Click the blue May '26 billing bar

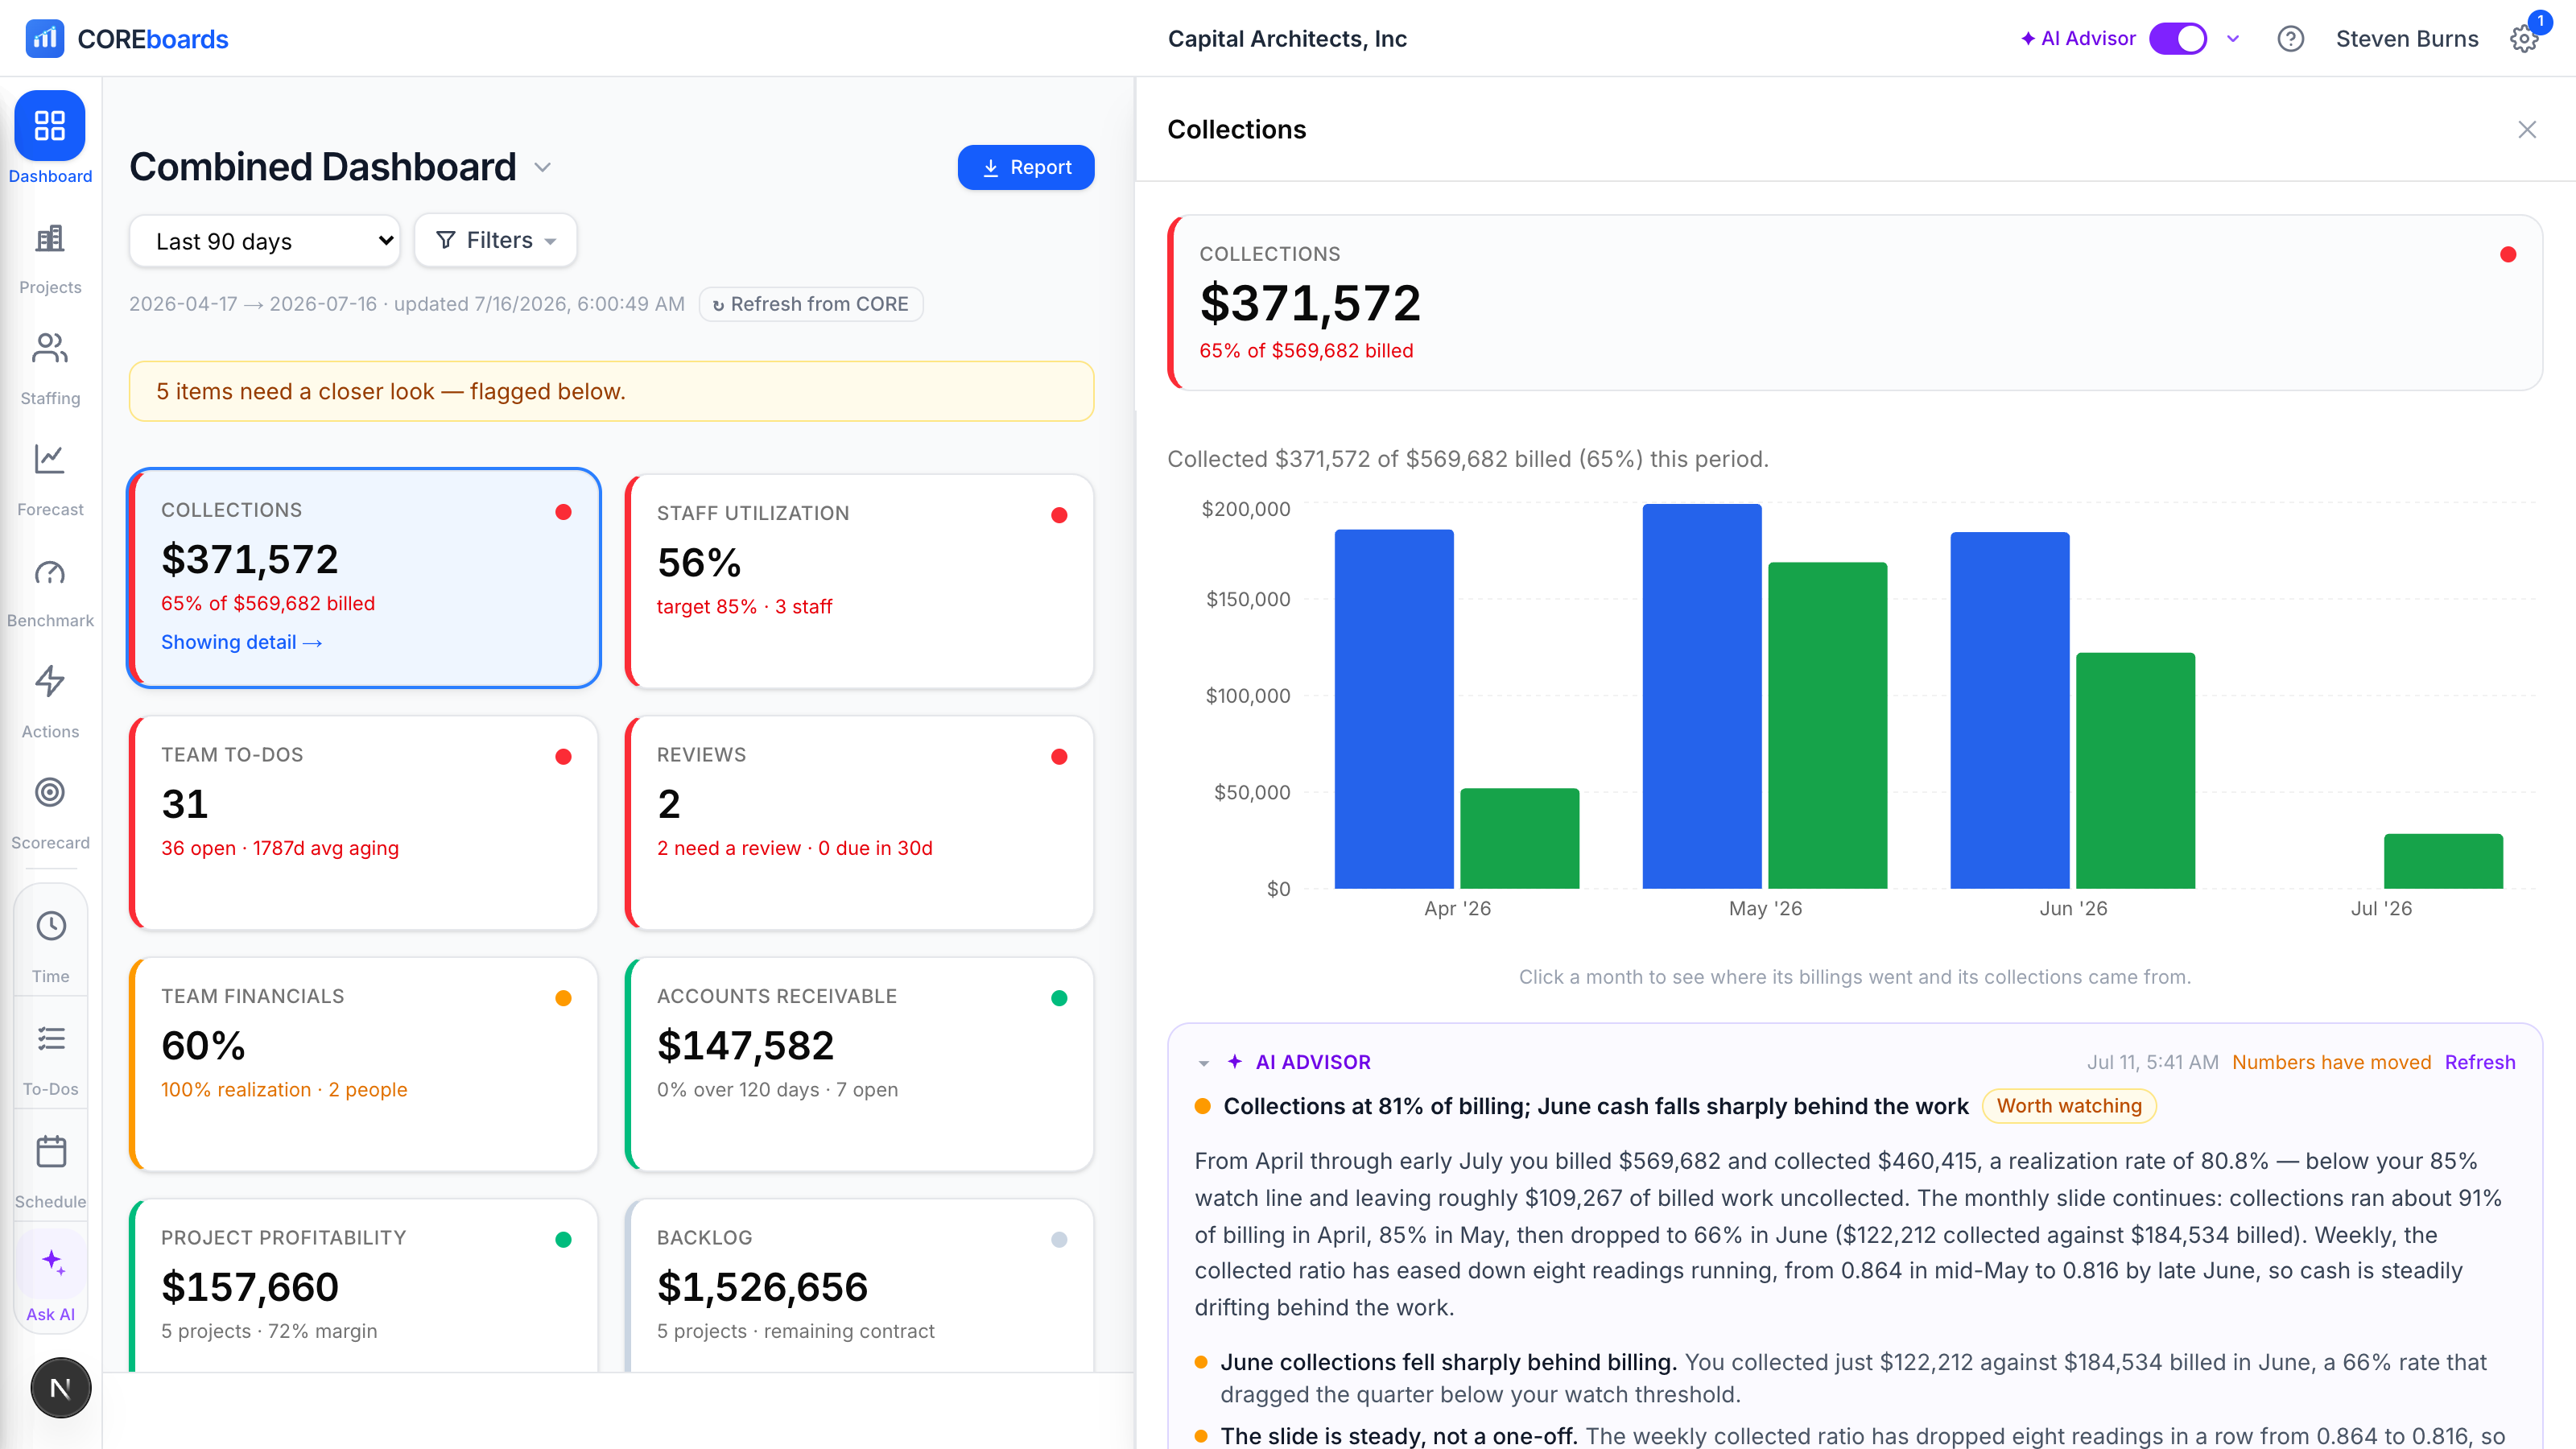[1702, 696]
